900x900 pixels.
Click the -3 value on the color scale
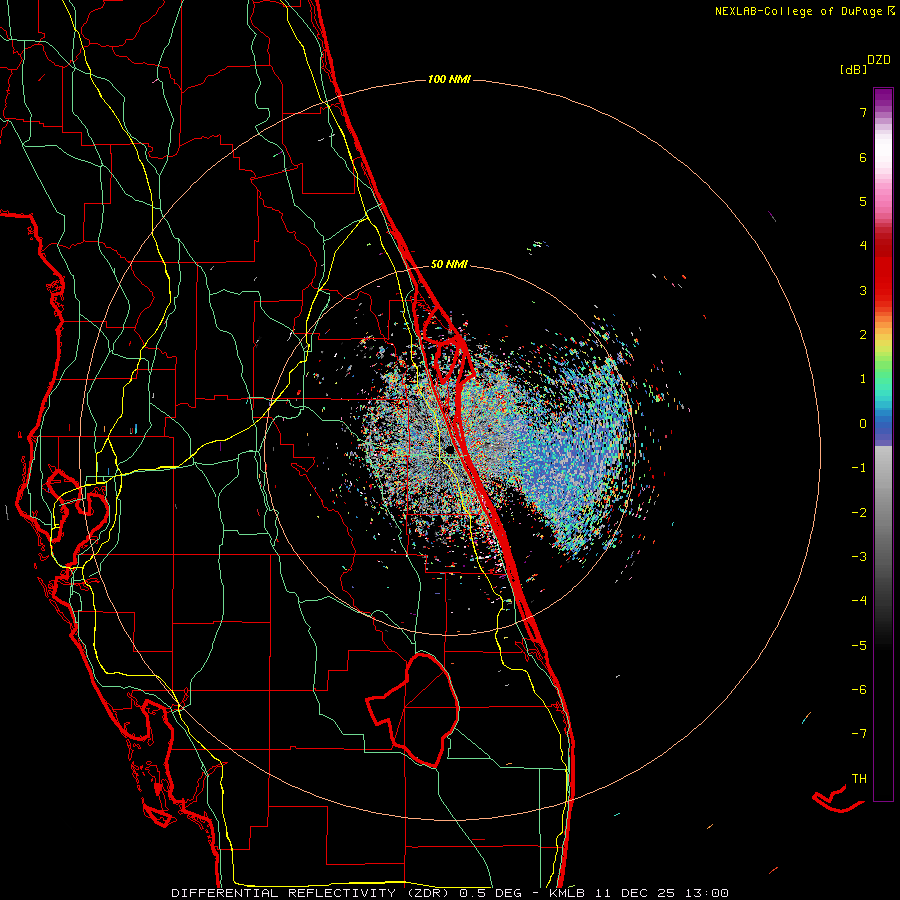pyautogui.click(x=859, y=557)
